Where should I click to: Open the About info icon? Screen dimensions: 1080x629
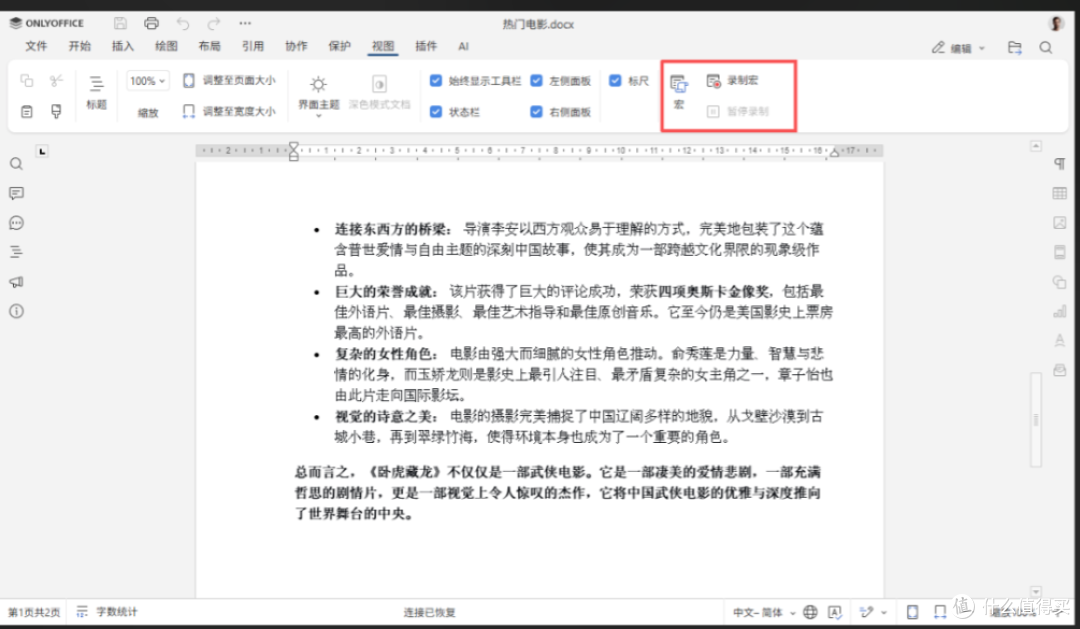pyautogui.click(x=17, y=311)
